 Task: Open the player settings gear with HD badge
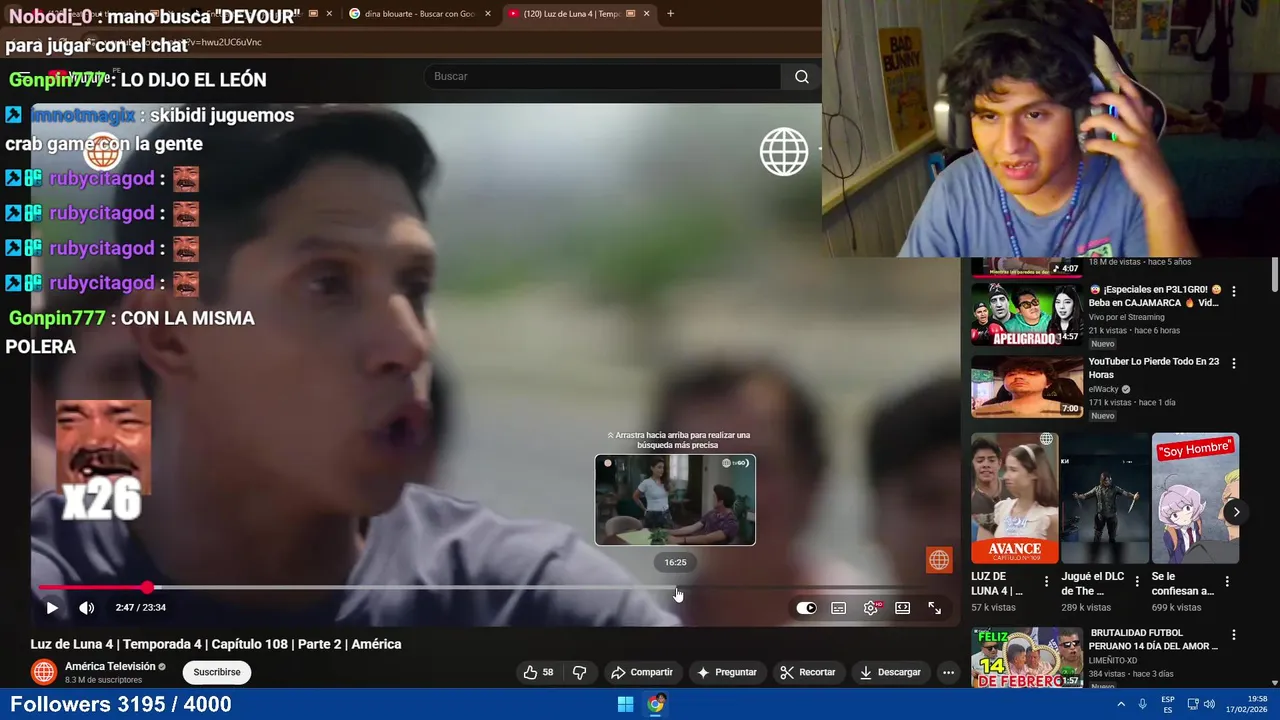pos(871,608)
